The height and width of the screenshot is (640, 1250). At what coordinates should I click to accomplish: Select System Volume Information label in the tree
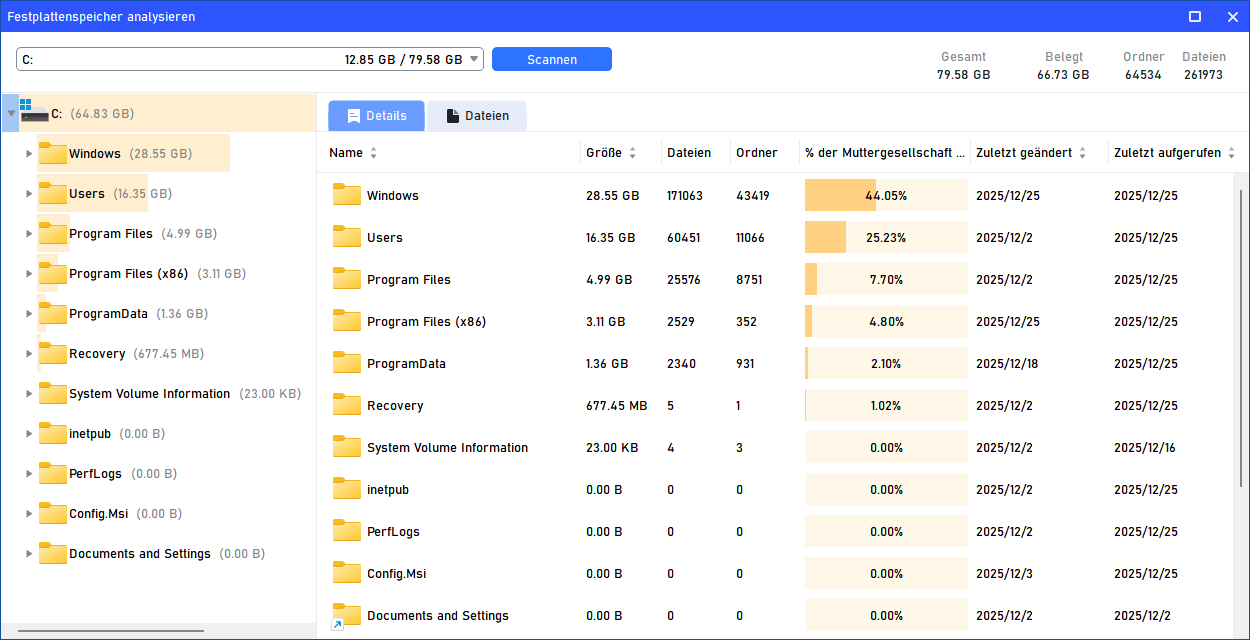pos(150,394)
